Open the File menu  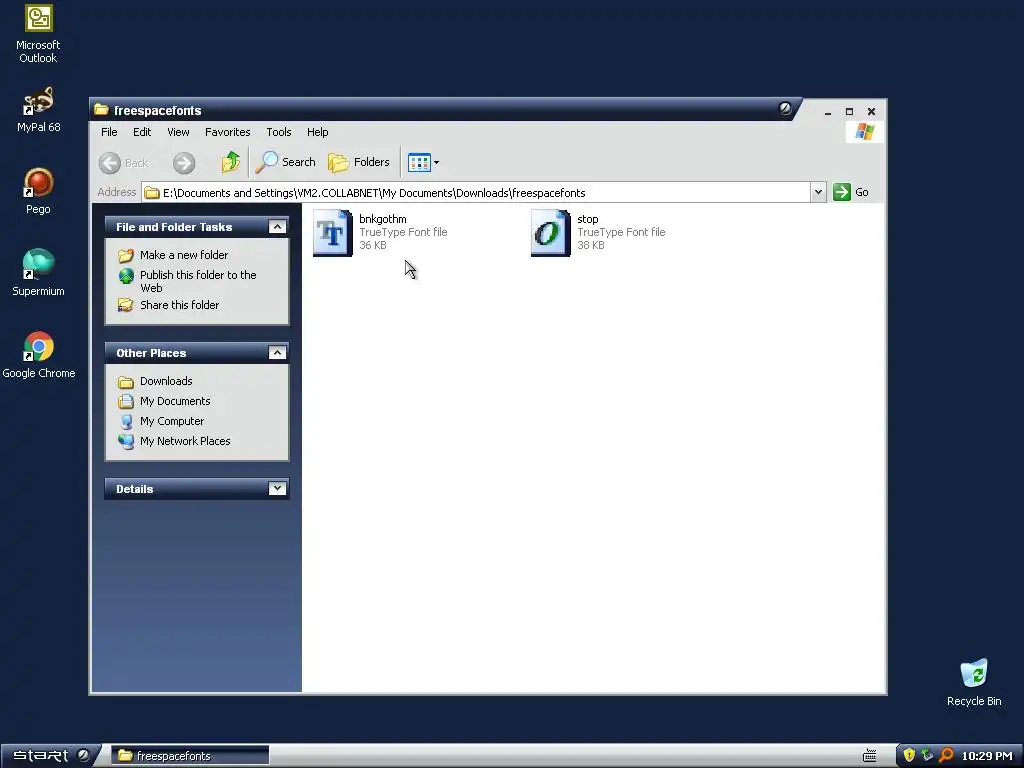point(109,132)
